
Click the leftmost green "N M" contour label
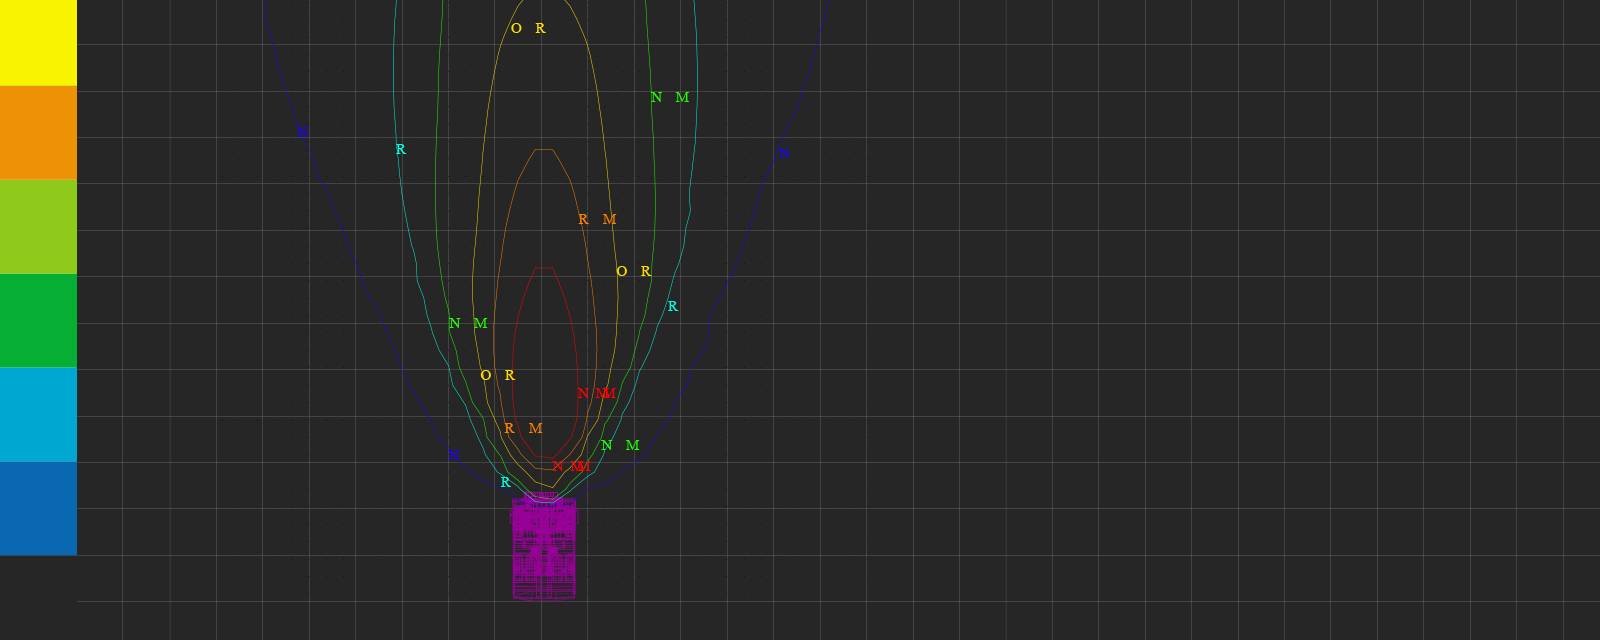tap(467, 324)
